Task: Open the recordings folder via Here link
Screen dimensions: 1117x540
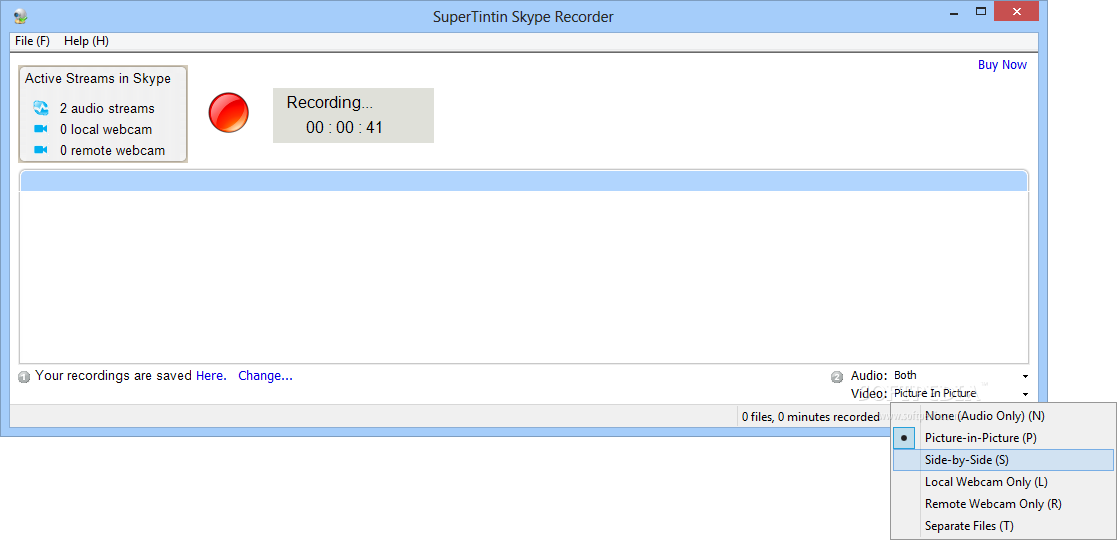Action: 211,375
